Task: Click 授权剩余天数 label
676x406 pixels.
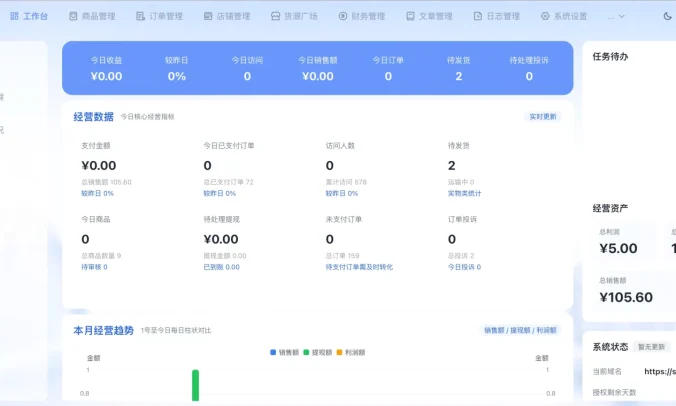Action: tap(614, 393)
